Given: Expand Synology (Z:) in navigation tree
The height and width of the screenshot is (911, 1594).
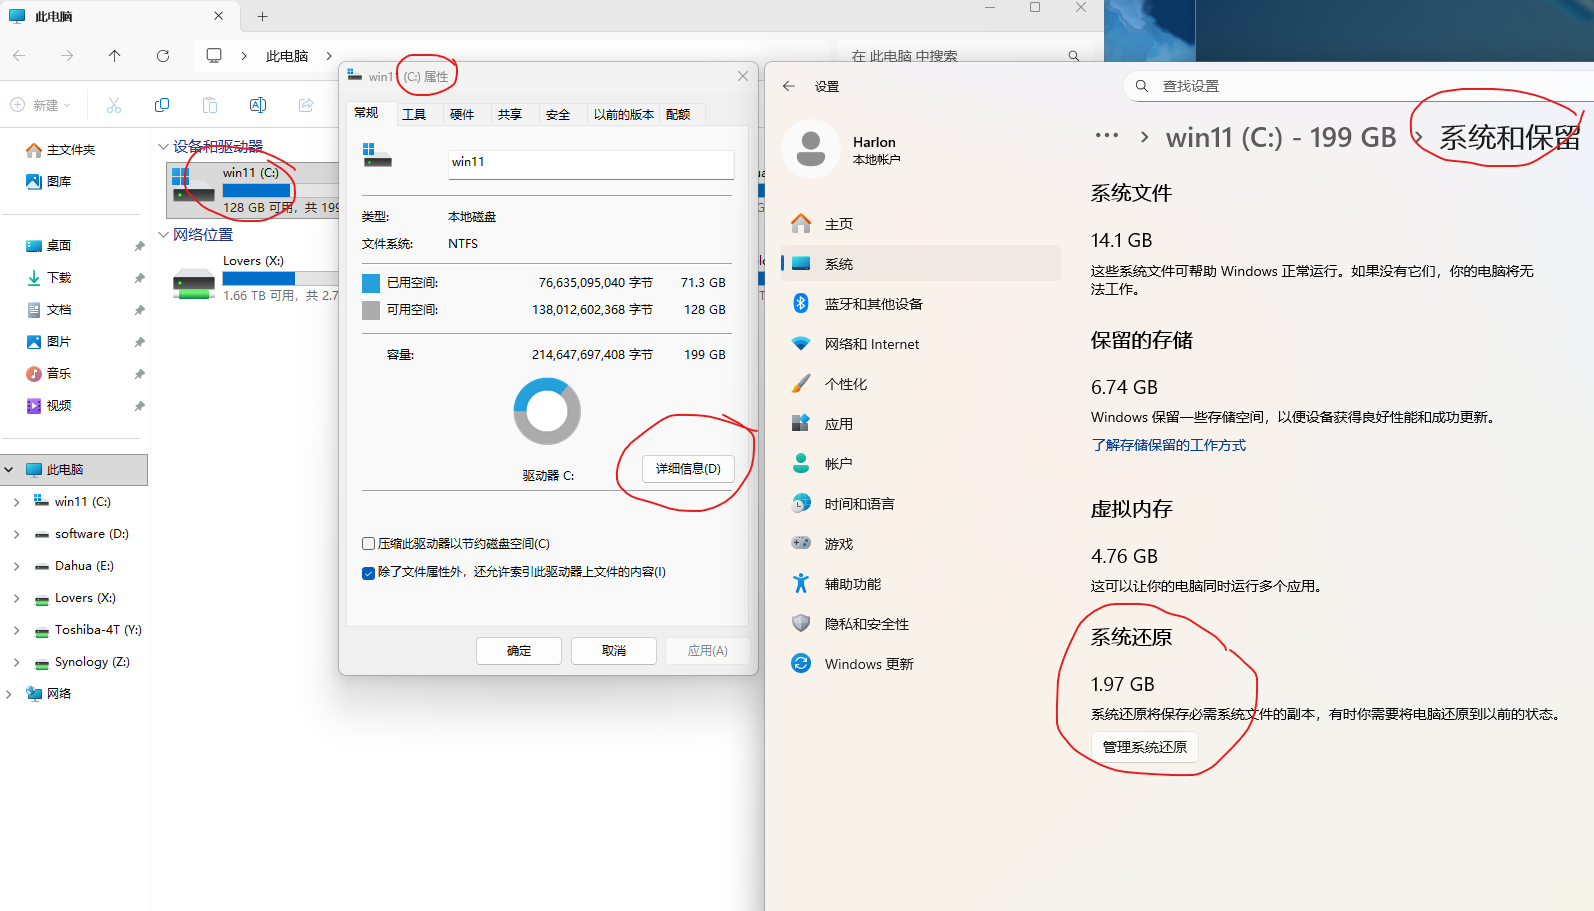Looking at the screenshot, I should (x=16, y=662).
